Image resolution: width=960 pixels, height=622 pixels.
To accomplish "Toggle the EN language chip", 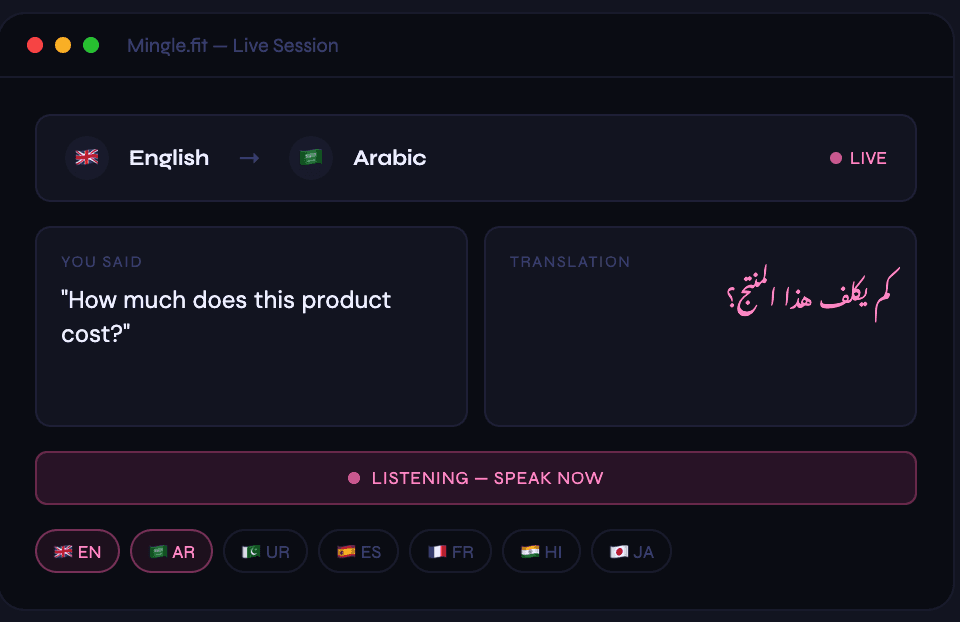I will point(78,552).
